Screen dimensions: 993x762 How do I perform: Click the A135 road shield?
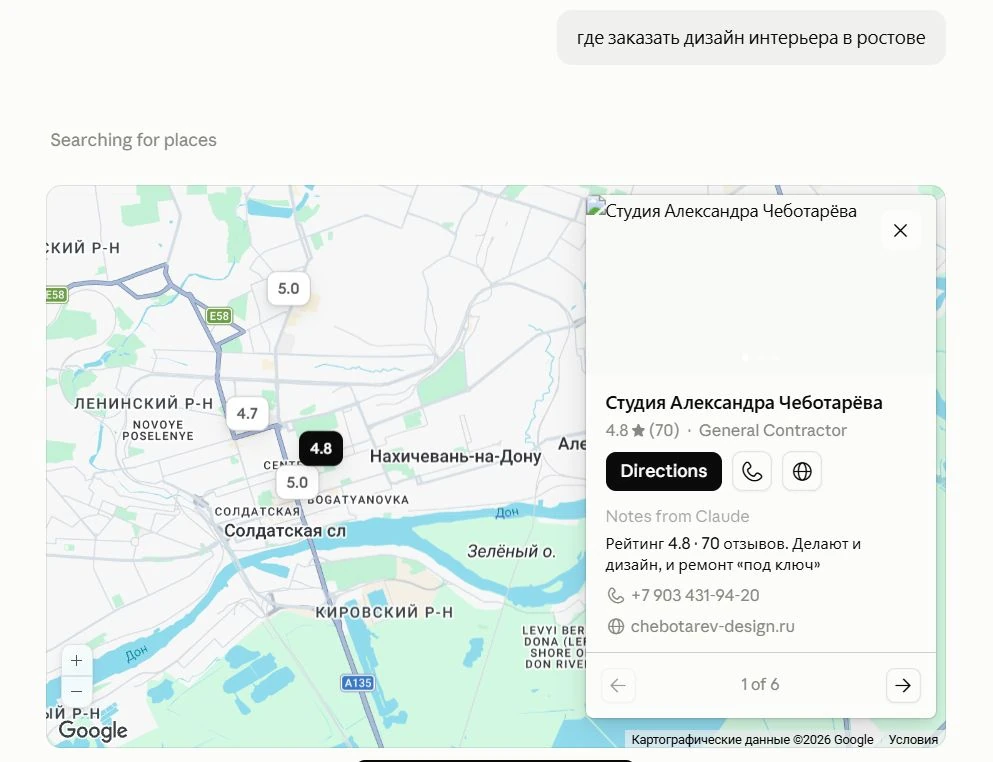pyautogui.click(x=358, y=683)
